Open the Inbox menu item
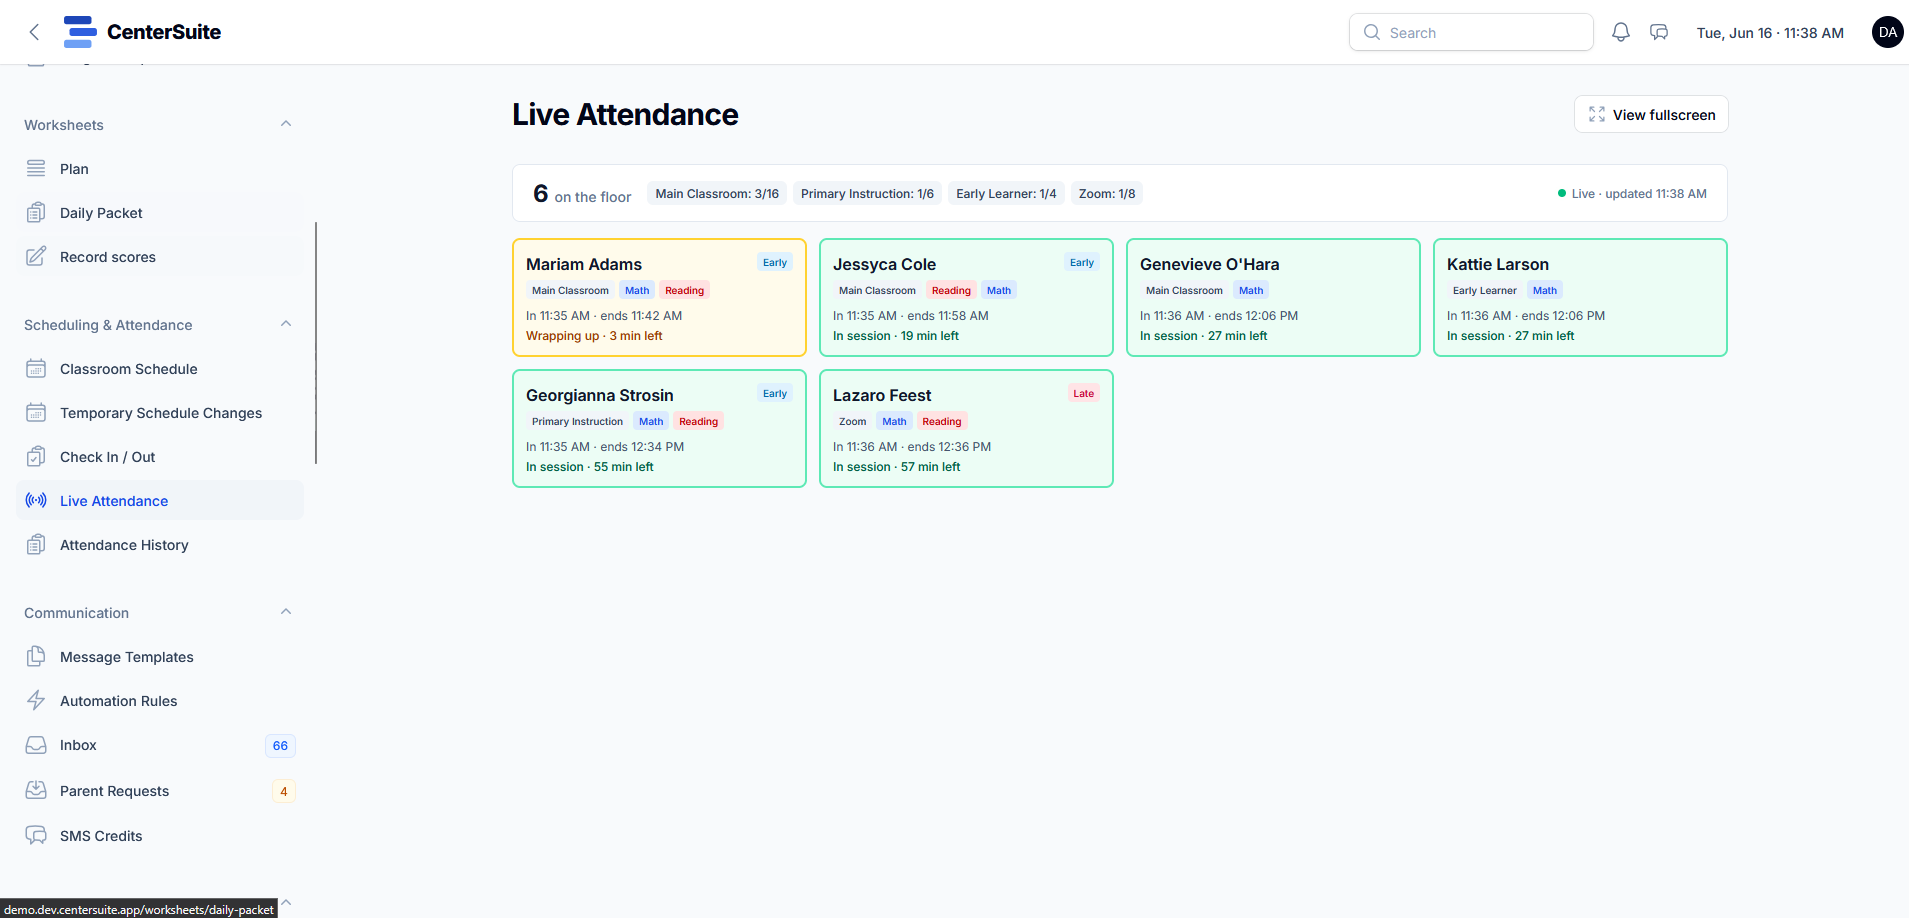The image size is (1909, 918). pos(160,745)
